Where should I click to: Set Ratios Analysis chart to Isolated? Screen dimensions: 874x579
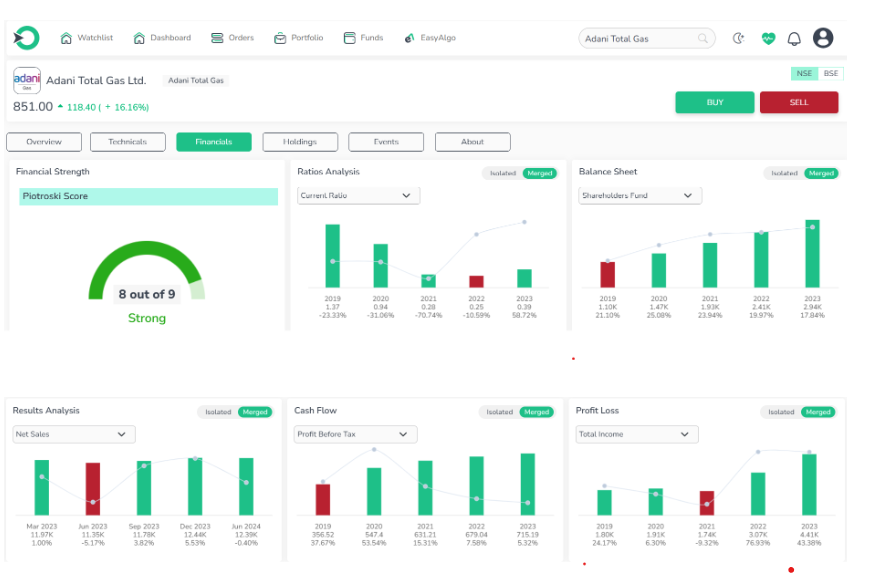502,173
